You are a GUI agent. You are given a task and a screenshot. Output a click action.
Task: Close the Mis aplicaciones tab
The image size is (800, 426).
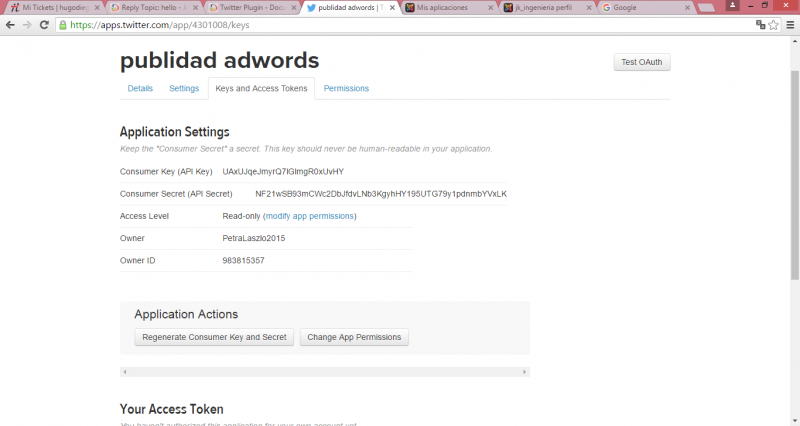[490, 8]
